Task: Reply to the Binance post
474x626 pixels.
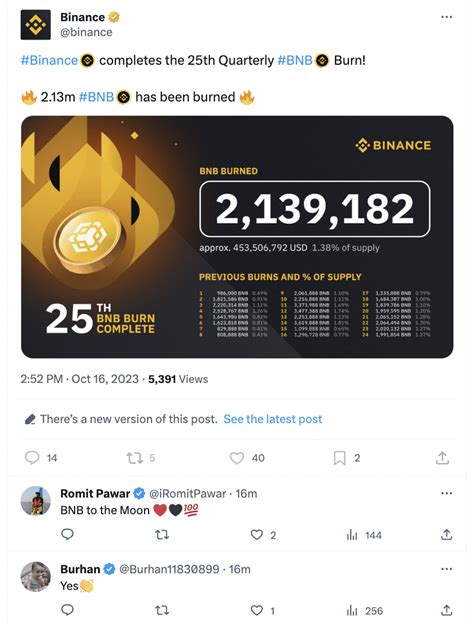Action: tap(32, 458)
